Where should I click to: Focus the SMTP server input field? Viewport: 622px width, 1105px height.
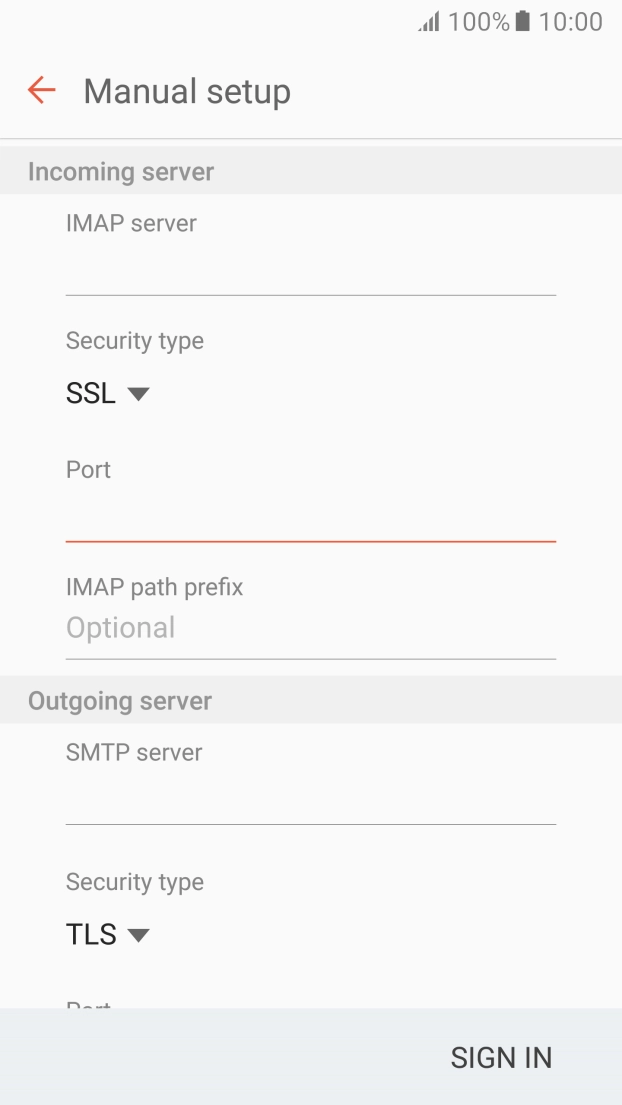pyautogui.click(x=310, y=800)
